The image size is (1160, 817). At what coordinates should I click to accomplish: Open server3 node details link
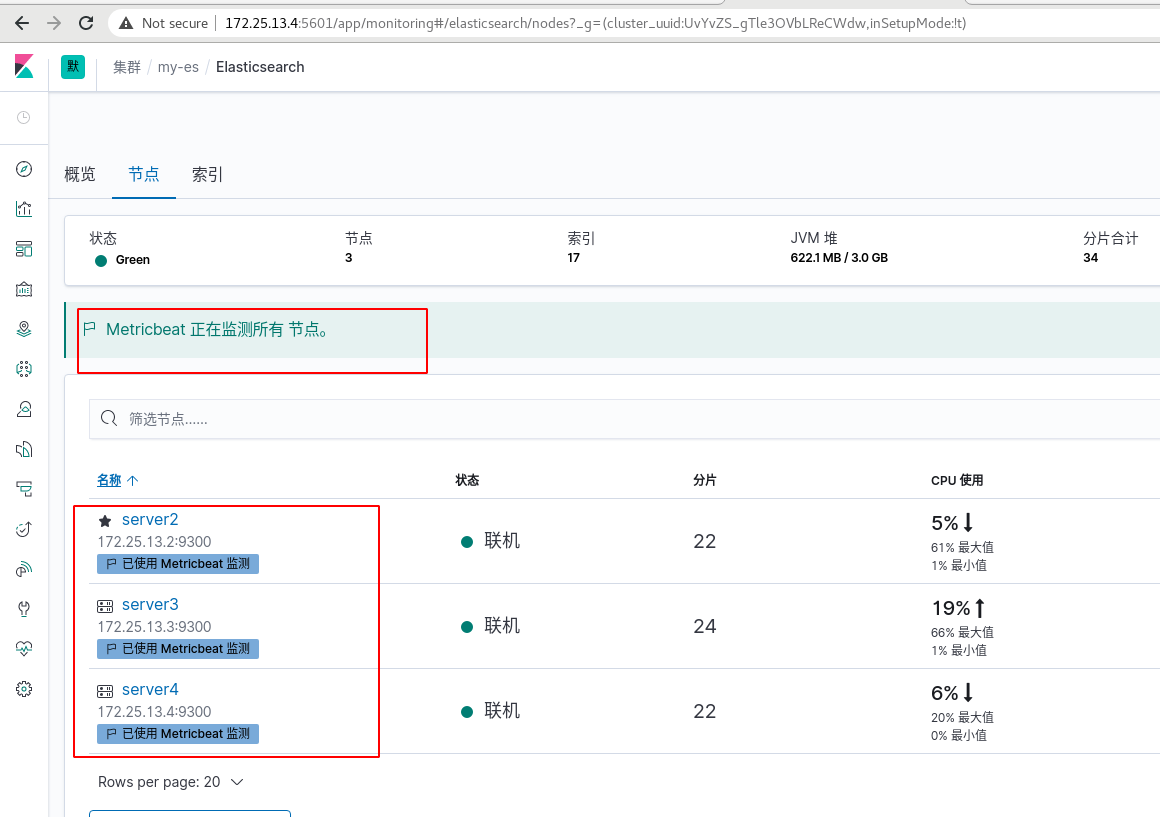click(150, 605)
